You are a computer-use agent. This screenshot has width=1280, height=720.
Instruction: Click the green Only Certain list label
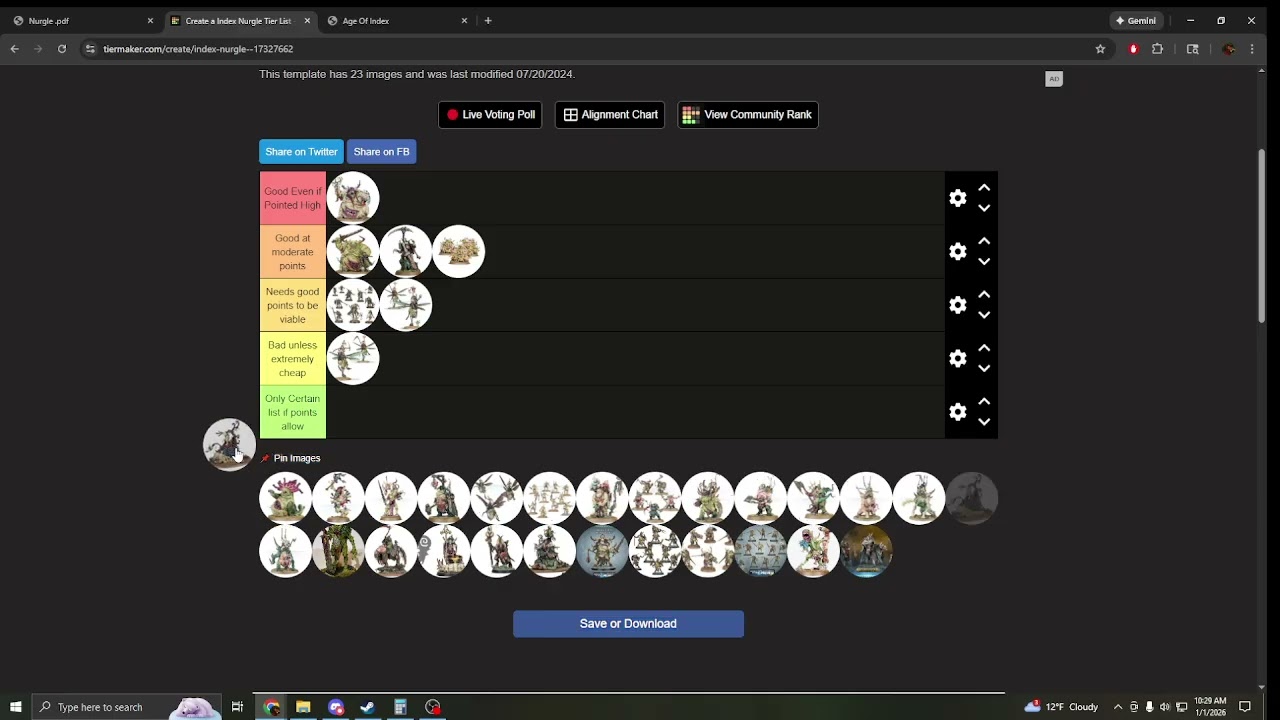(x=293, y=412)
